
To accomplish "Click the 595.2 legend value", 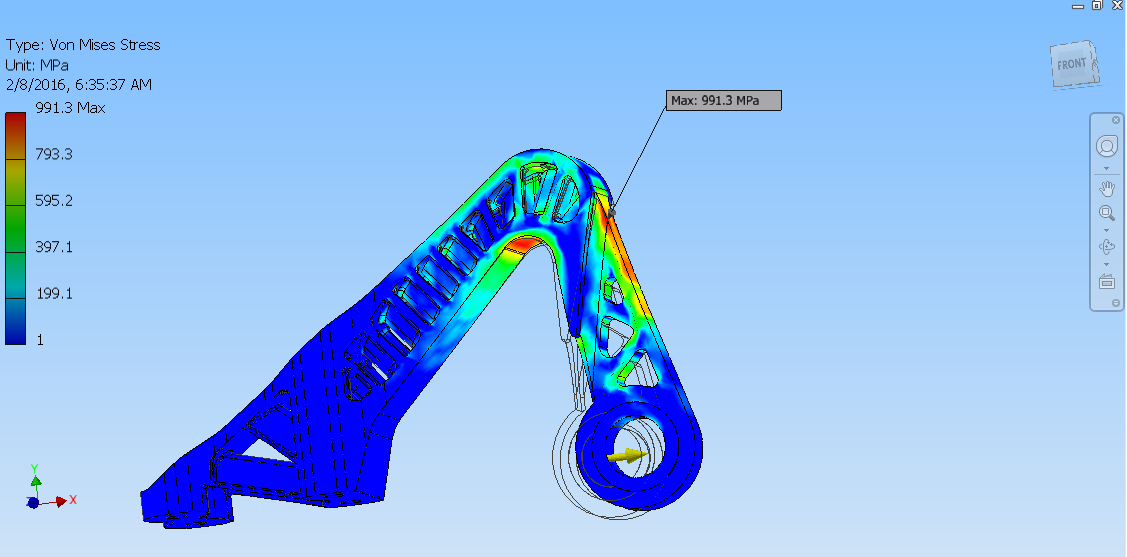I will [x=54, y=201].
